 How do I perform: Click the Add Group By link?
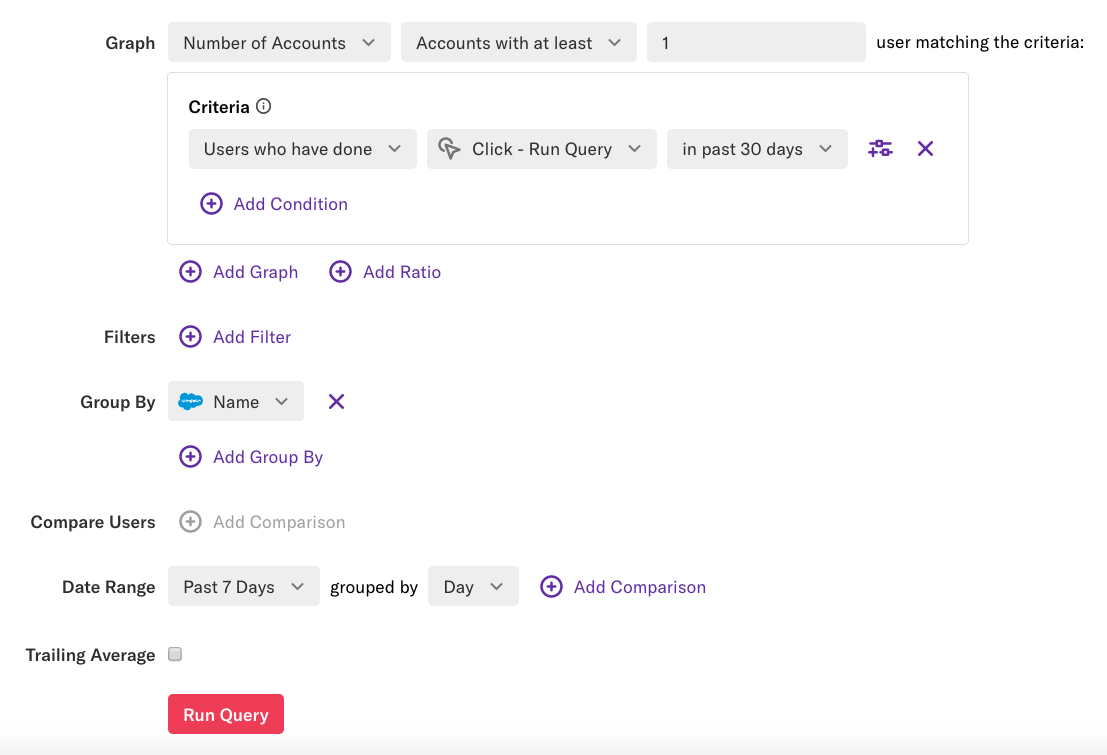268,457
